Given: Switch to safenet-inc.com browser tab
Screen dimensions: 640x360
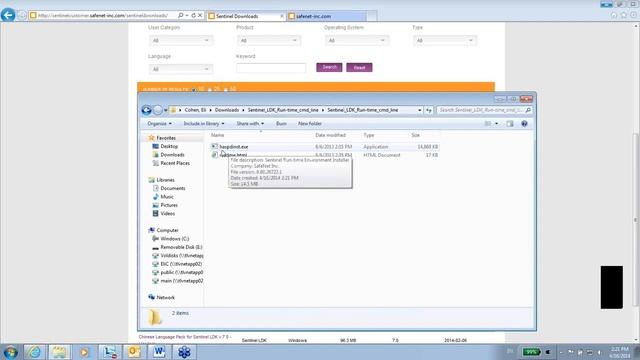Looking at the screenshot, I should pyautogui.click(x=326, y=16).
